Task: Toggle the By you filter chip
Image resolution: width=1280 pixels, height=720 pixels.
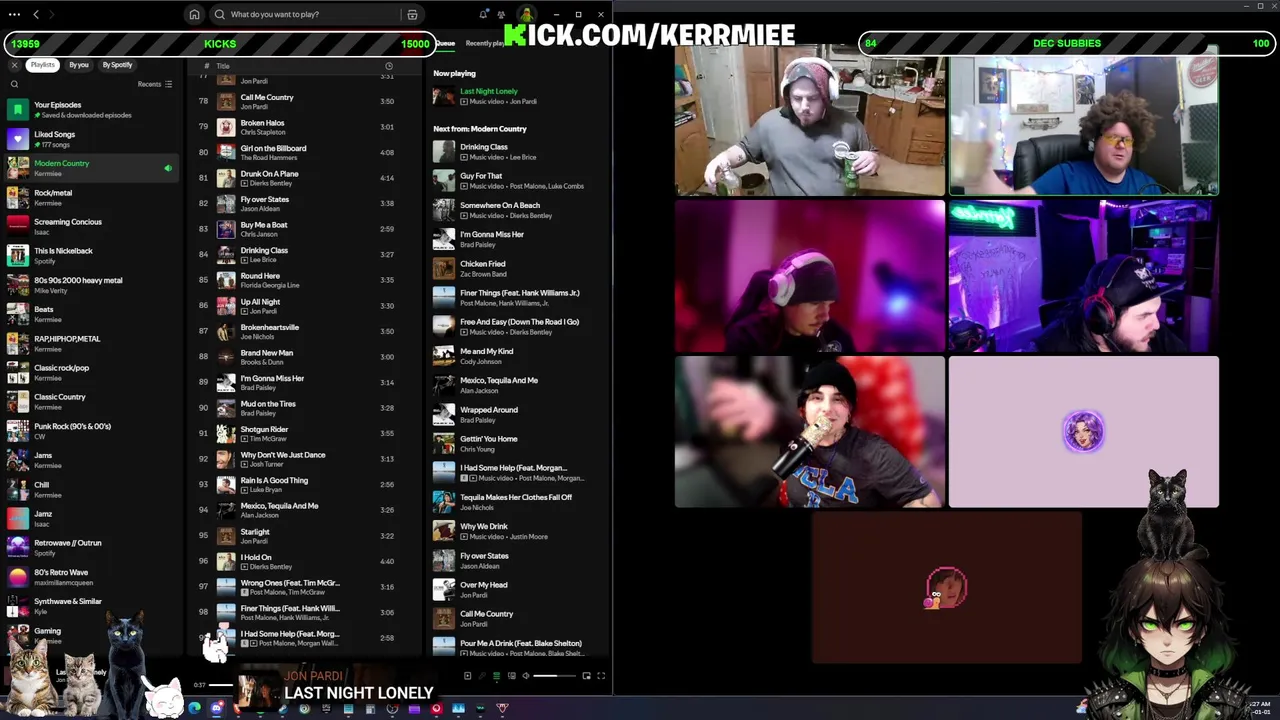Action: pos(79,65)
